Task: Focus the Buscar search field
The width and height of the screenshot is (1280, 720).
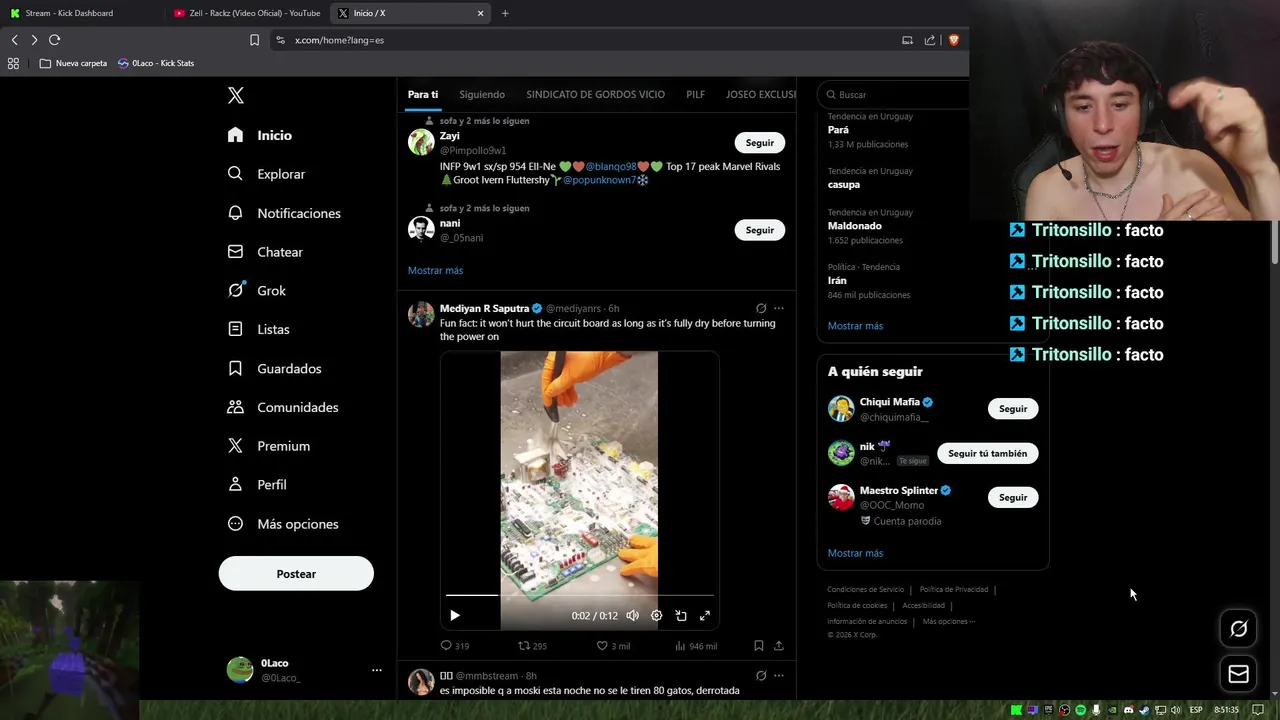Action: click(895, 95)
